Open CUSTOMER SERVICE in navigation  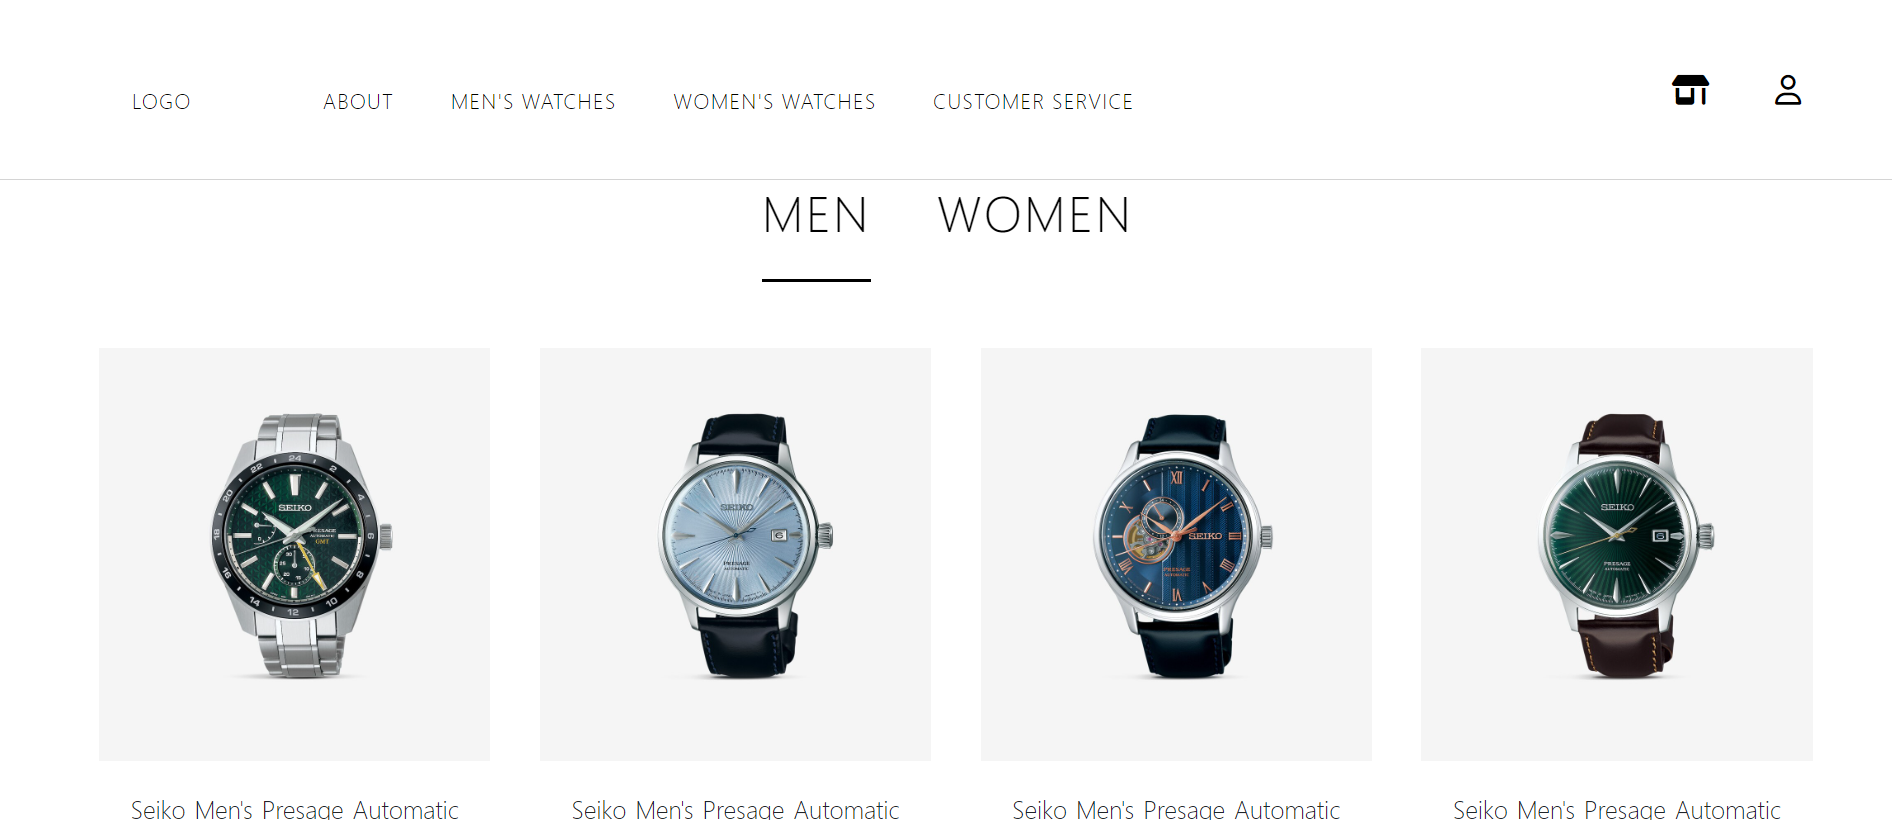click(x=1033, y=102)
